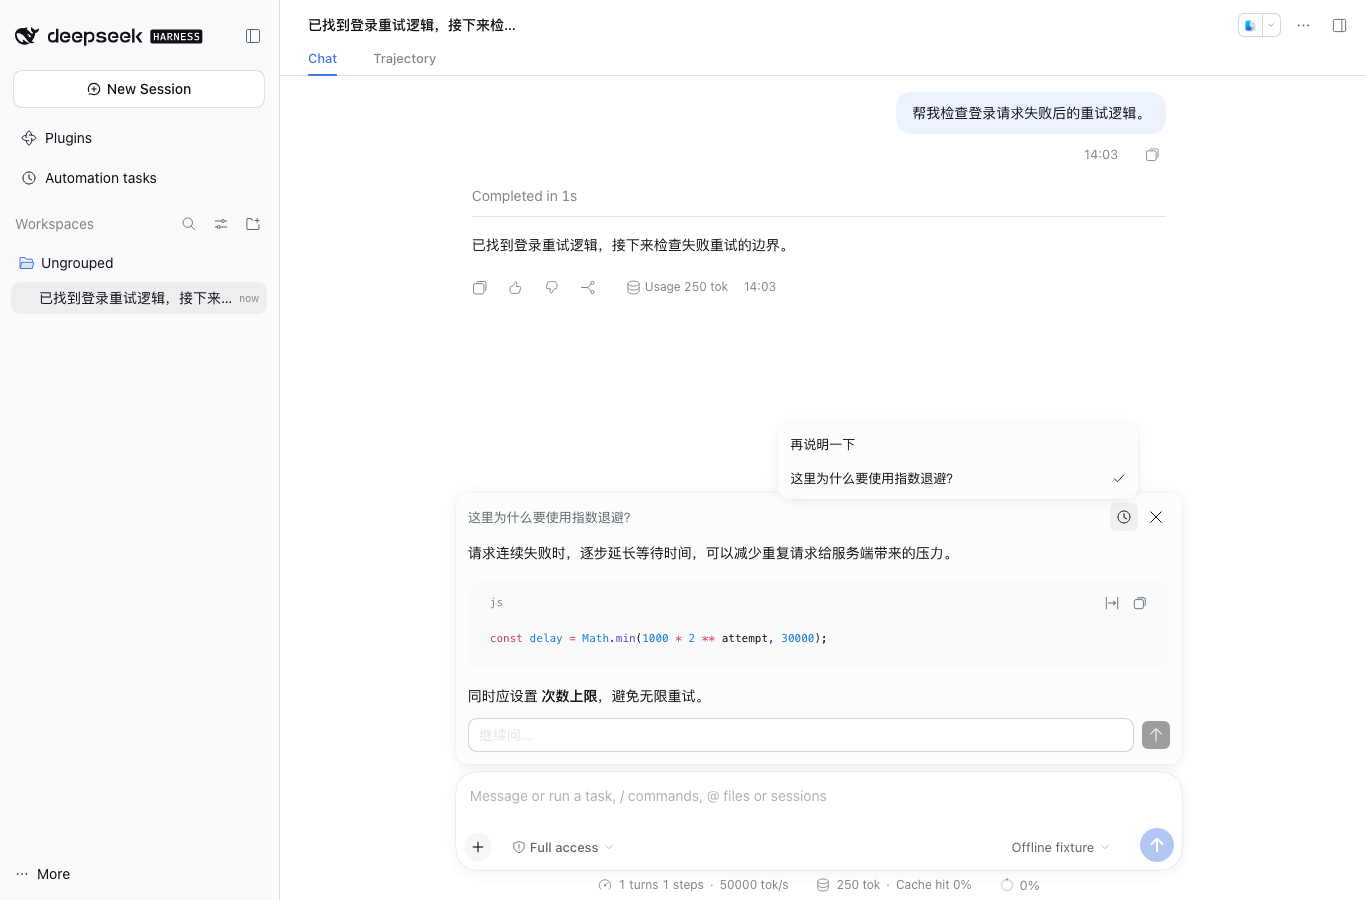
Task: Choose 这里为什么要使用指数退避? from history menu
Action: pos(958,479)
